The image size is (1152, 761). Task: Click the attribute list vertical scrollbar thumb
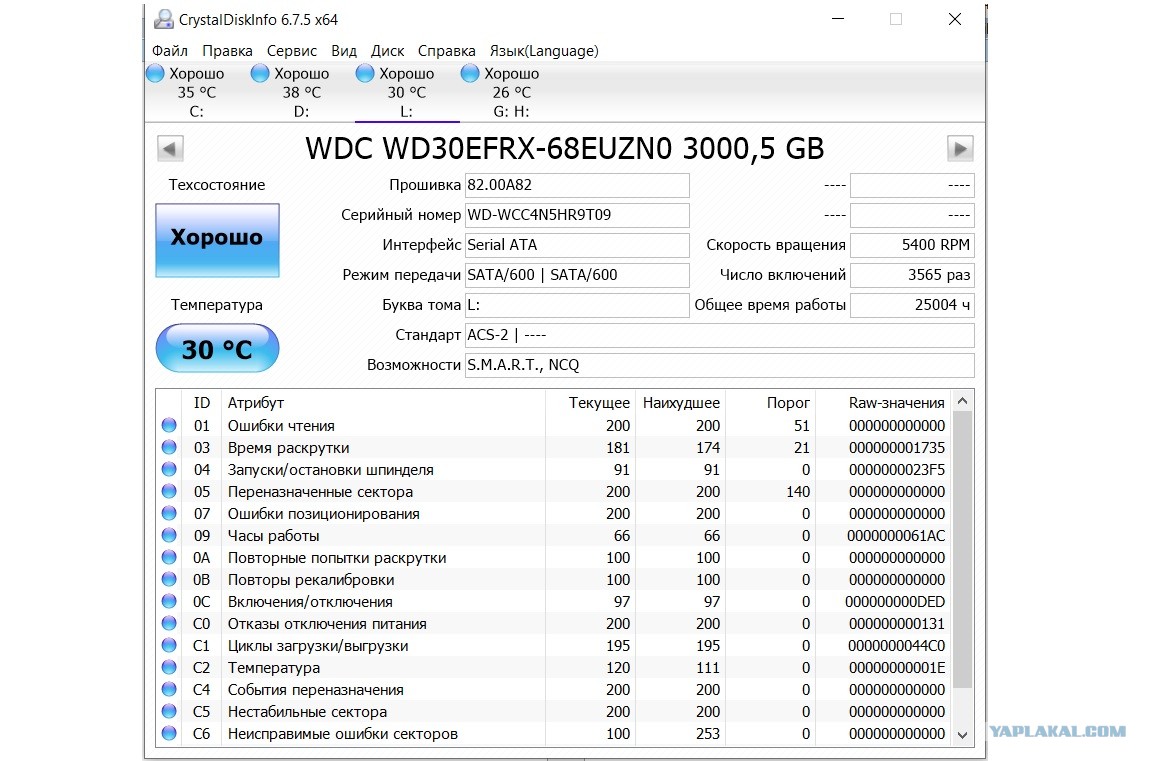[x=962, y=549]
